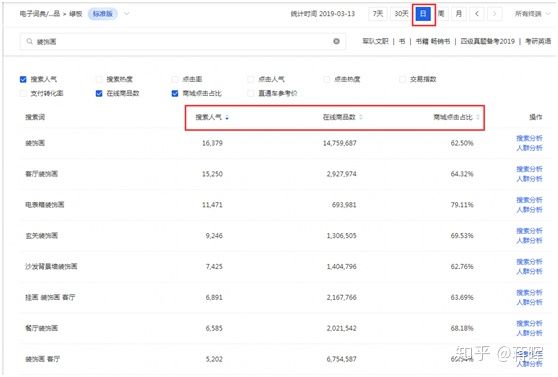Uncheck the 商城点击占比 checkbox

coord(175,93)
